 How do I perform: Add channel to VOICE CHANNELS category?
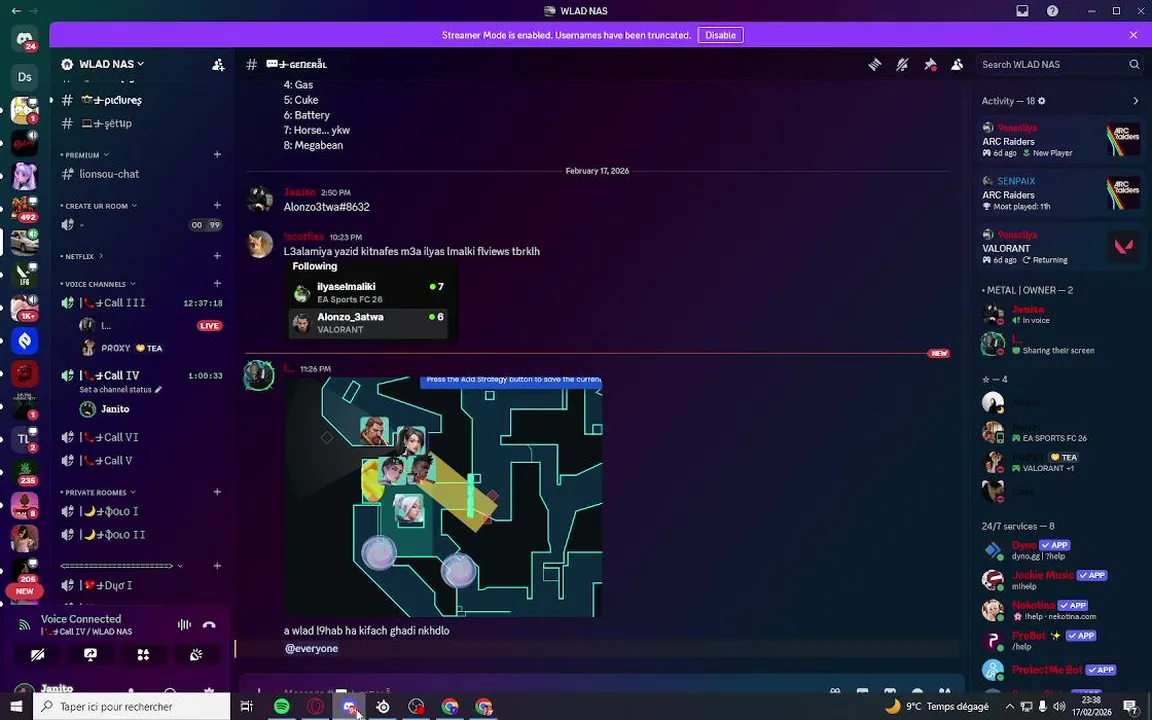(x=217, y=283)
